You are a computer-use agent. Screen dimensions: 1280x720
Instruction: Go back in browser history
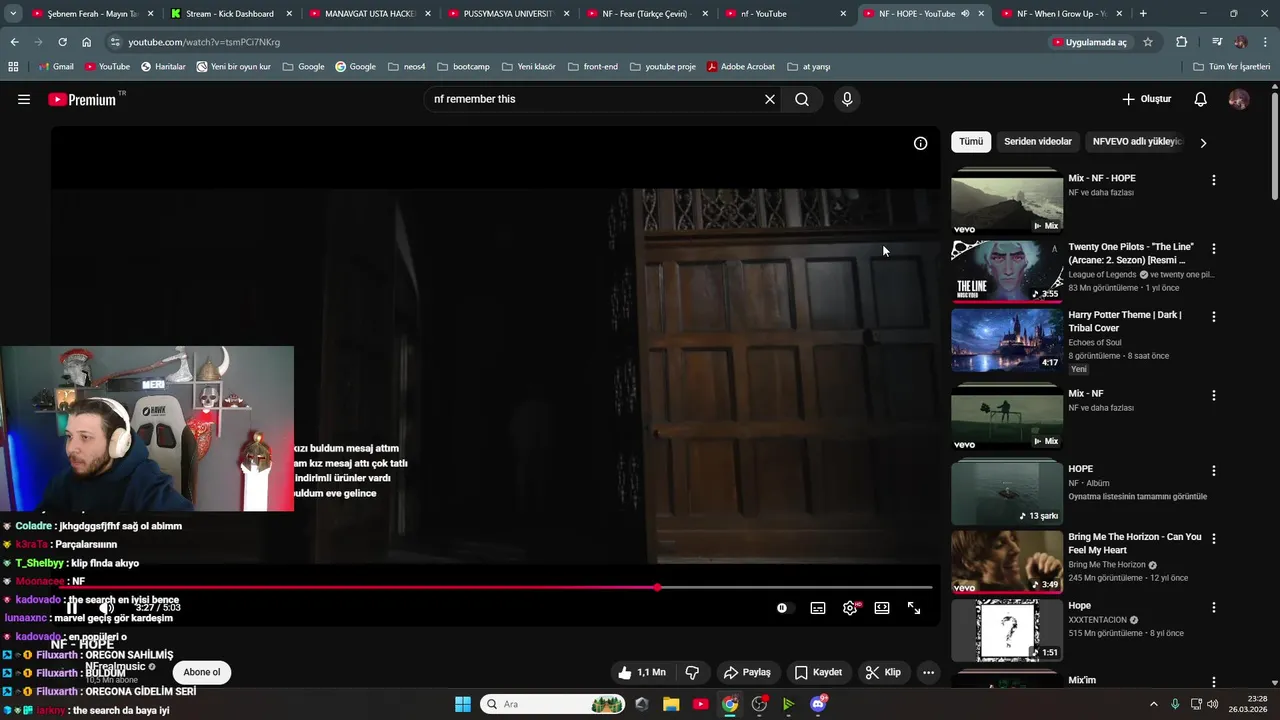(x=14, y=42)
